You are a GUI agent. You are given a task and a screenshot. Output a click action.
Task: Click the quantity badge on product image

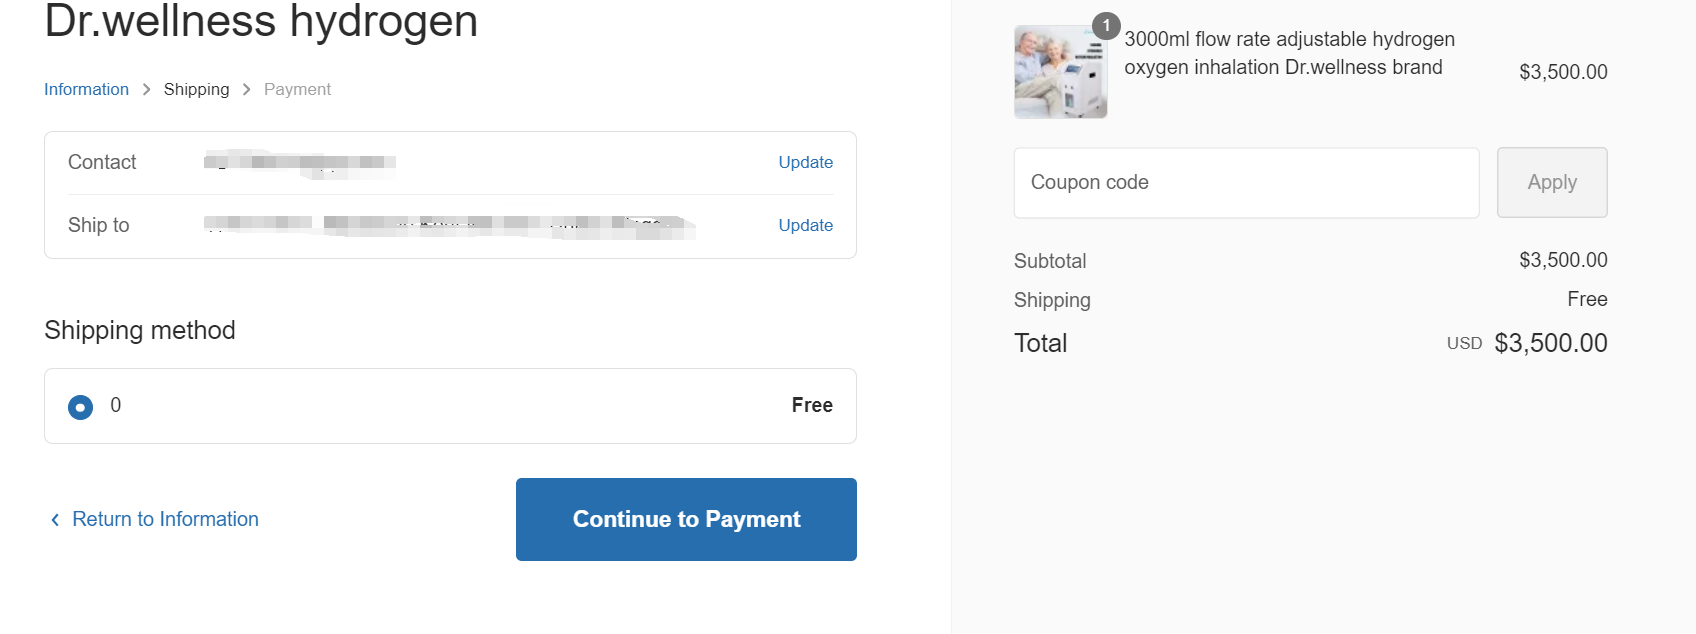click(x=1106, y=26)
